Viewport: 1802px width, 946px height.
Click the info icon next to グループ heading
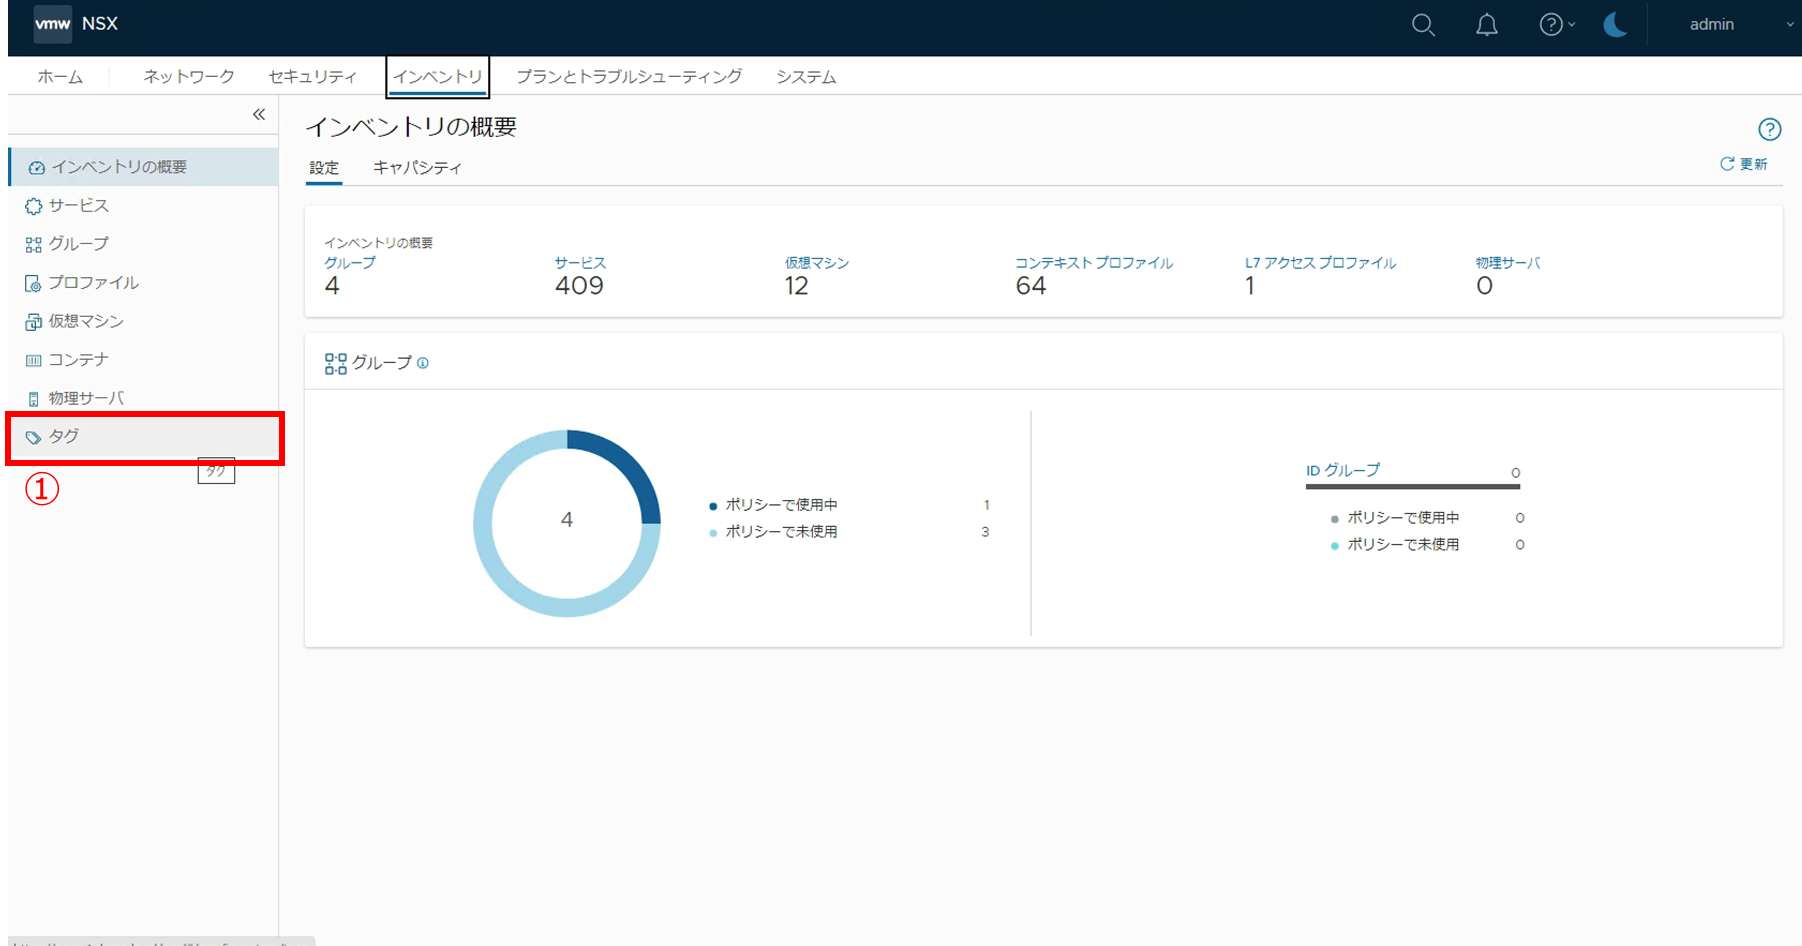point(423,363)
